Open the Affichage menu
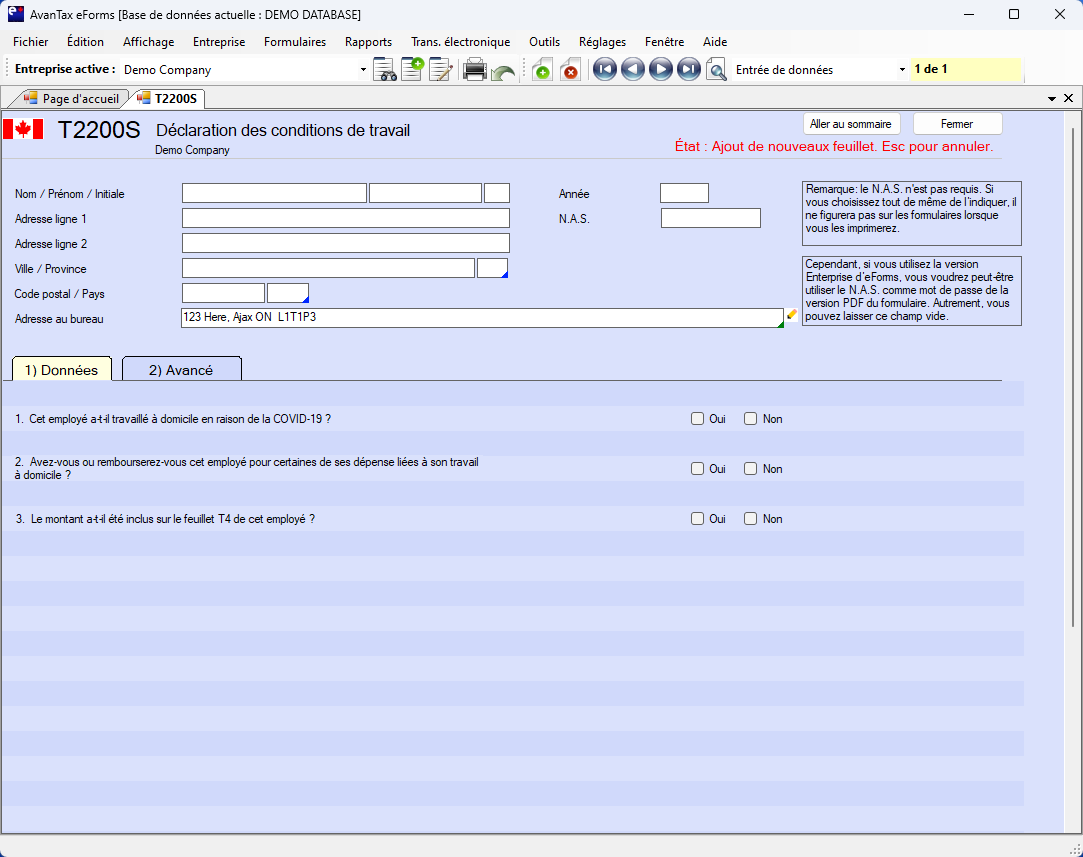This screenshot has height=857, width=1083. tap(148, 42)
